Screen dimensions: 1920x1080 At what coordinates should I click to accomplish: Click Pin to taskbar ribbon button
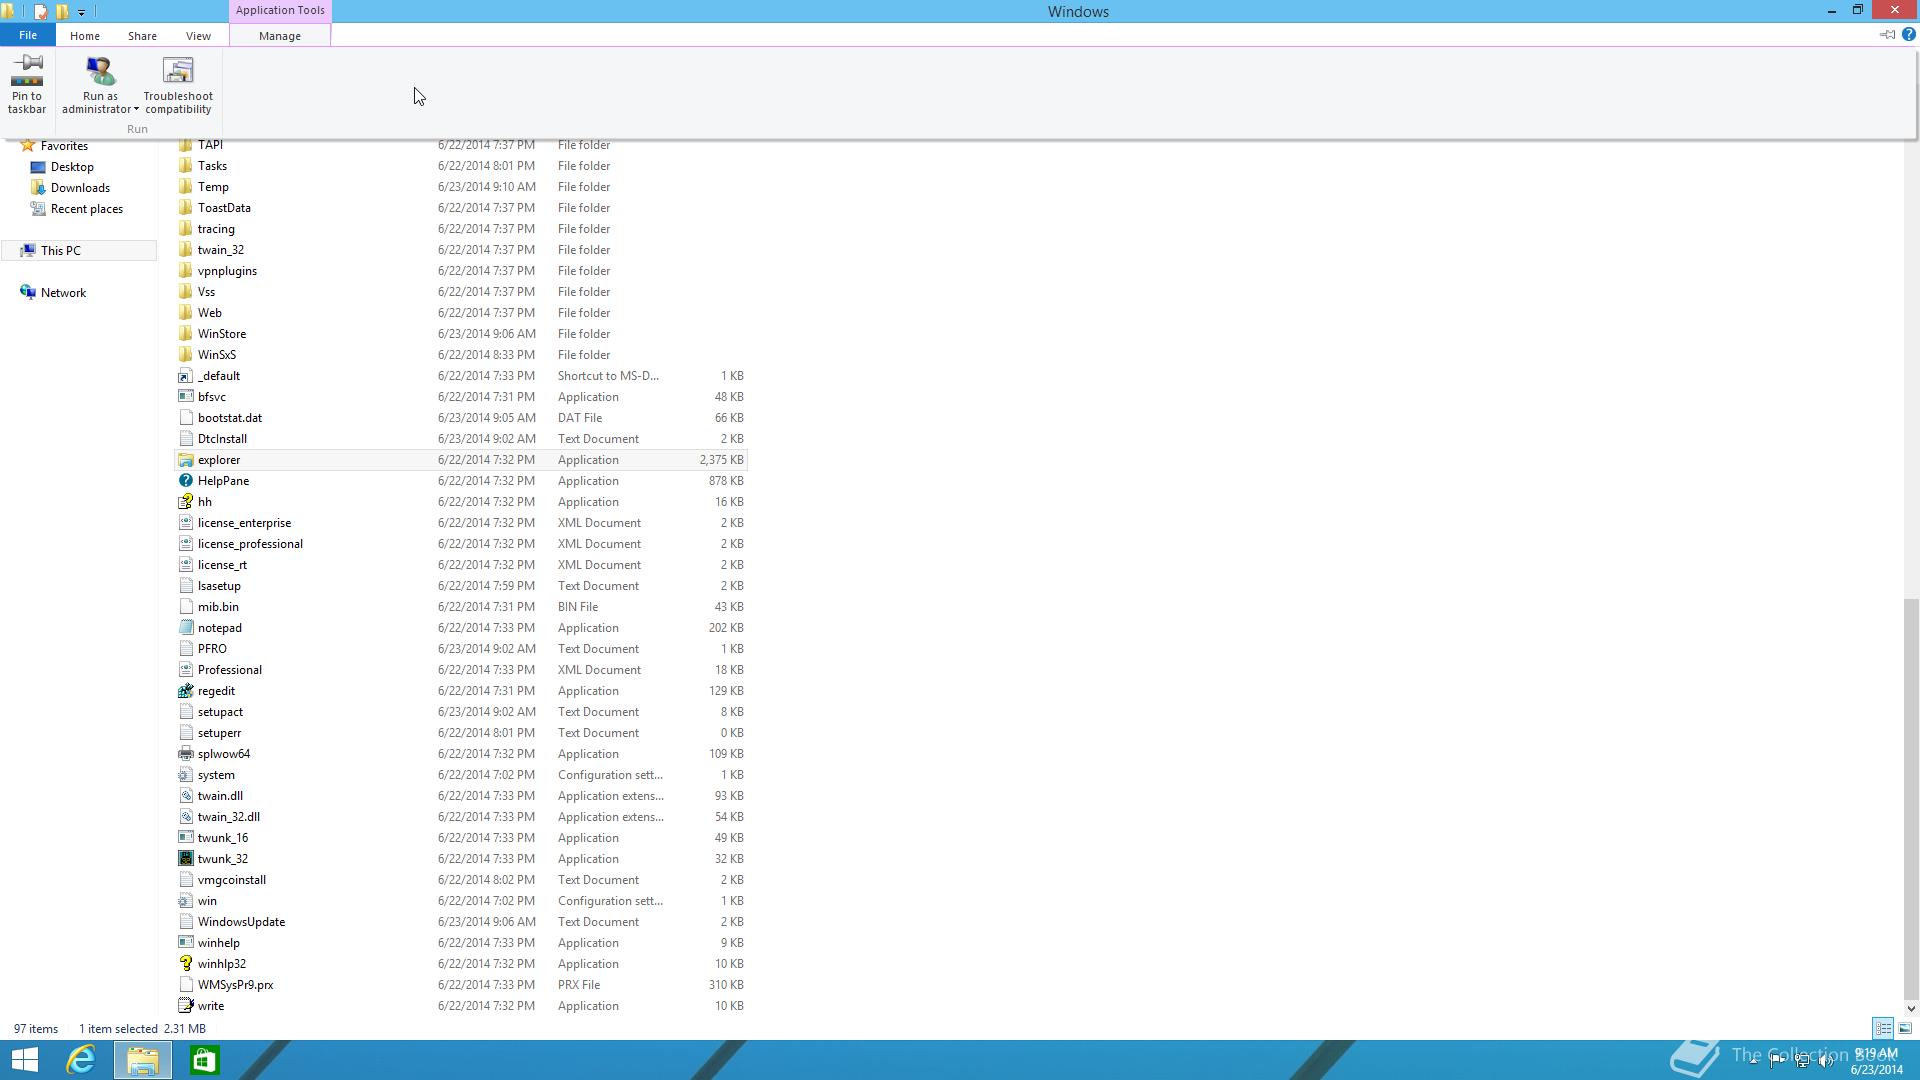coord(27,85)
